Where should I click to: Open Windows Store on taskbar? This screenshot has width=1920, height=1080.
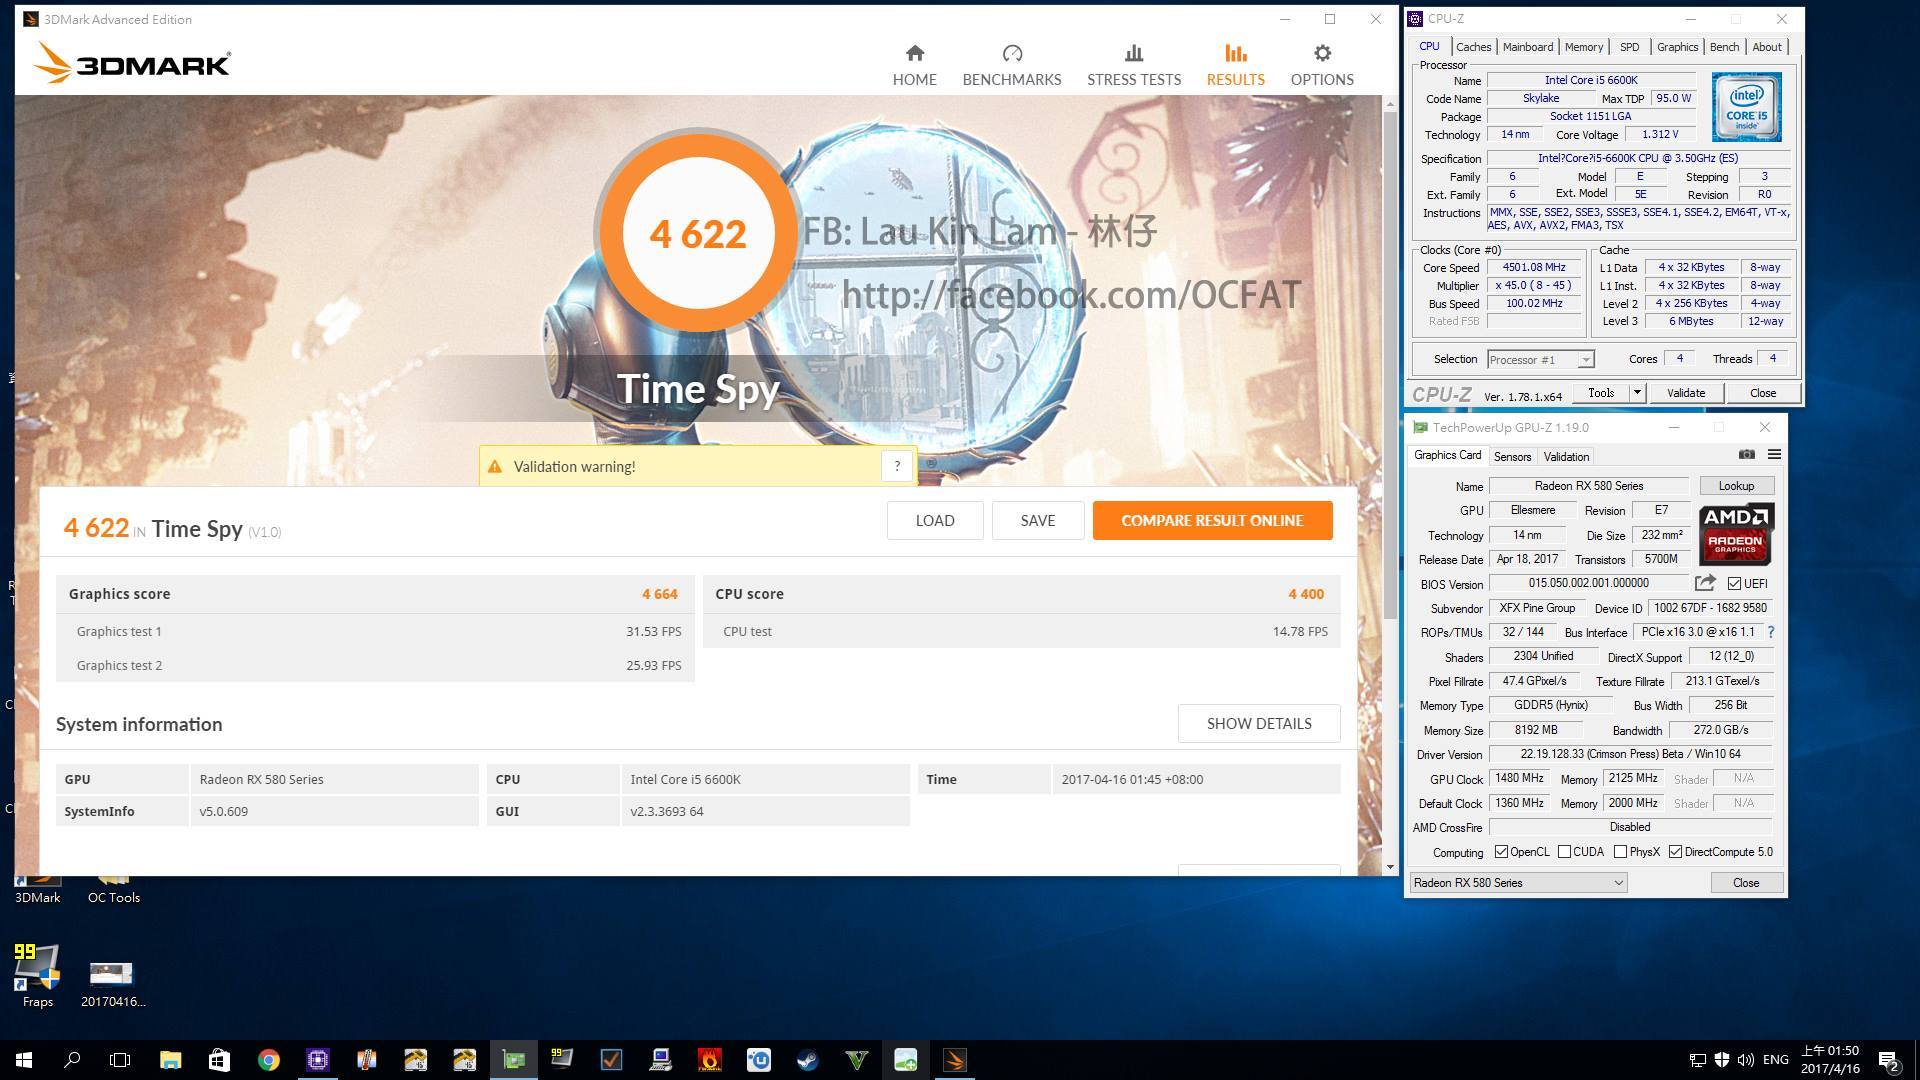coord(219,1060)
